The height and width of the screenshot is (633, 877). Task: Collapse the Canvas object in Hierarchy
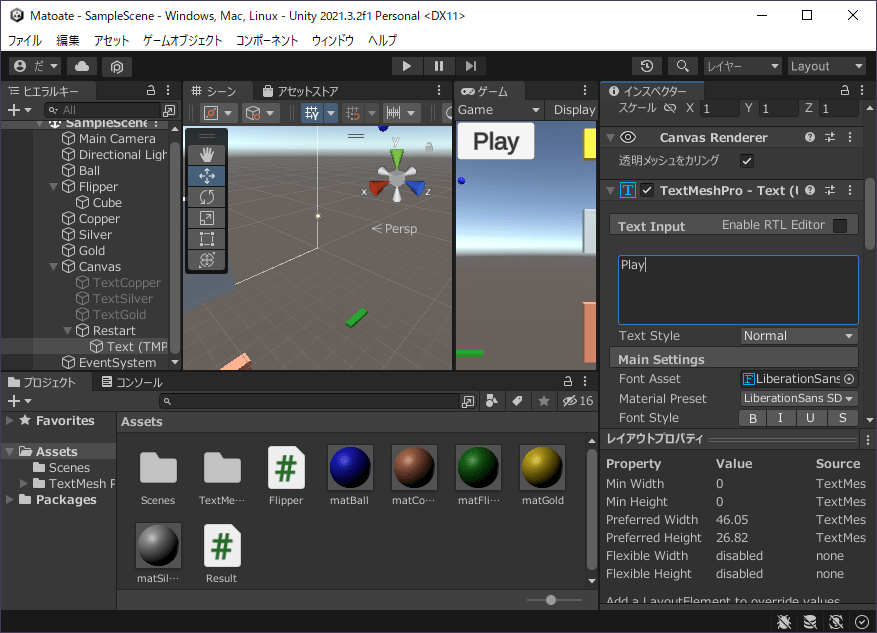tap(54, 267)
